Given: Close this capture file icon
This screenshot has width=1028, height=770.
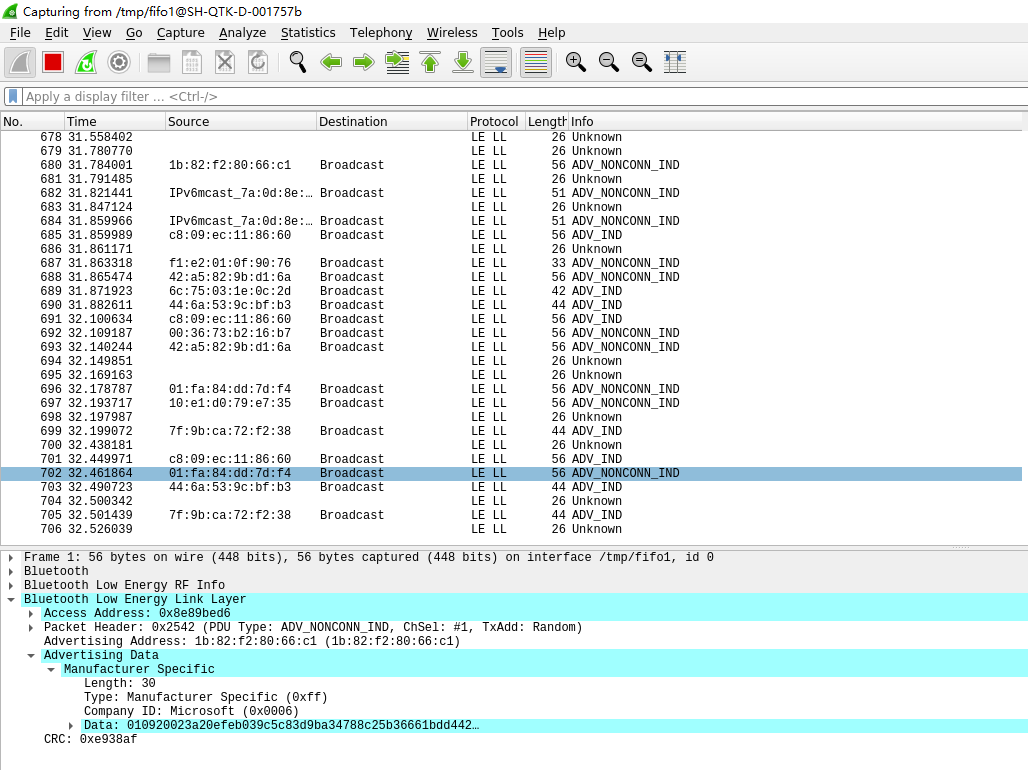Looking at the screenshot, I should pyautogui.click(x=225, y=62).
